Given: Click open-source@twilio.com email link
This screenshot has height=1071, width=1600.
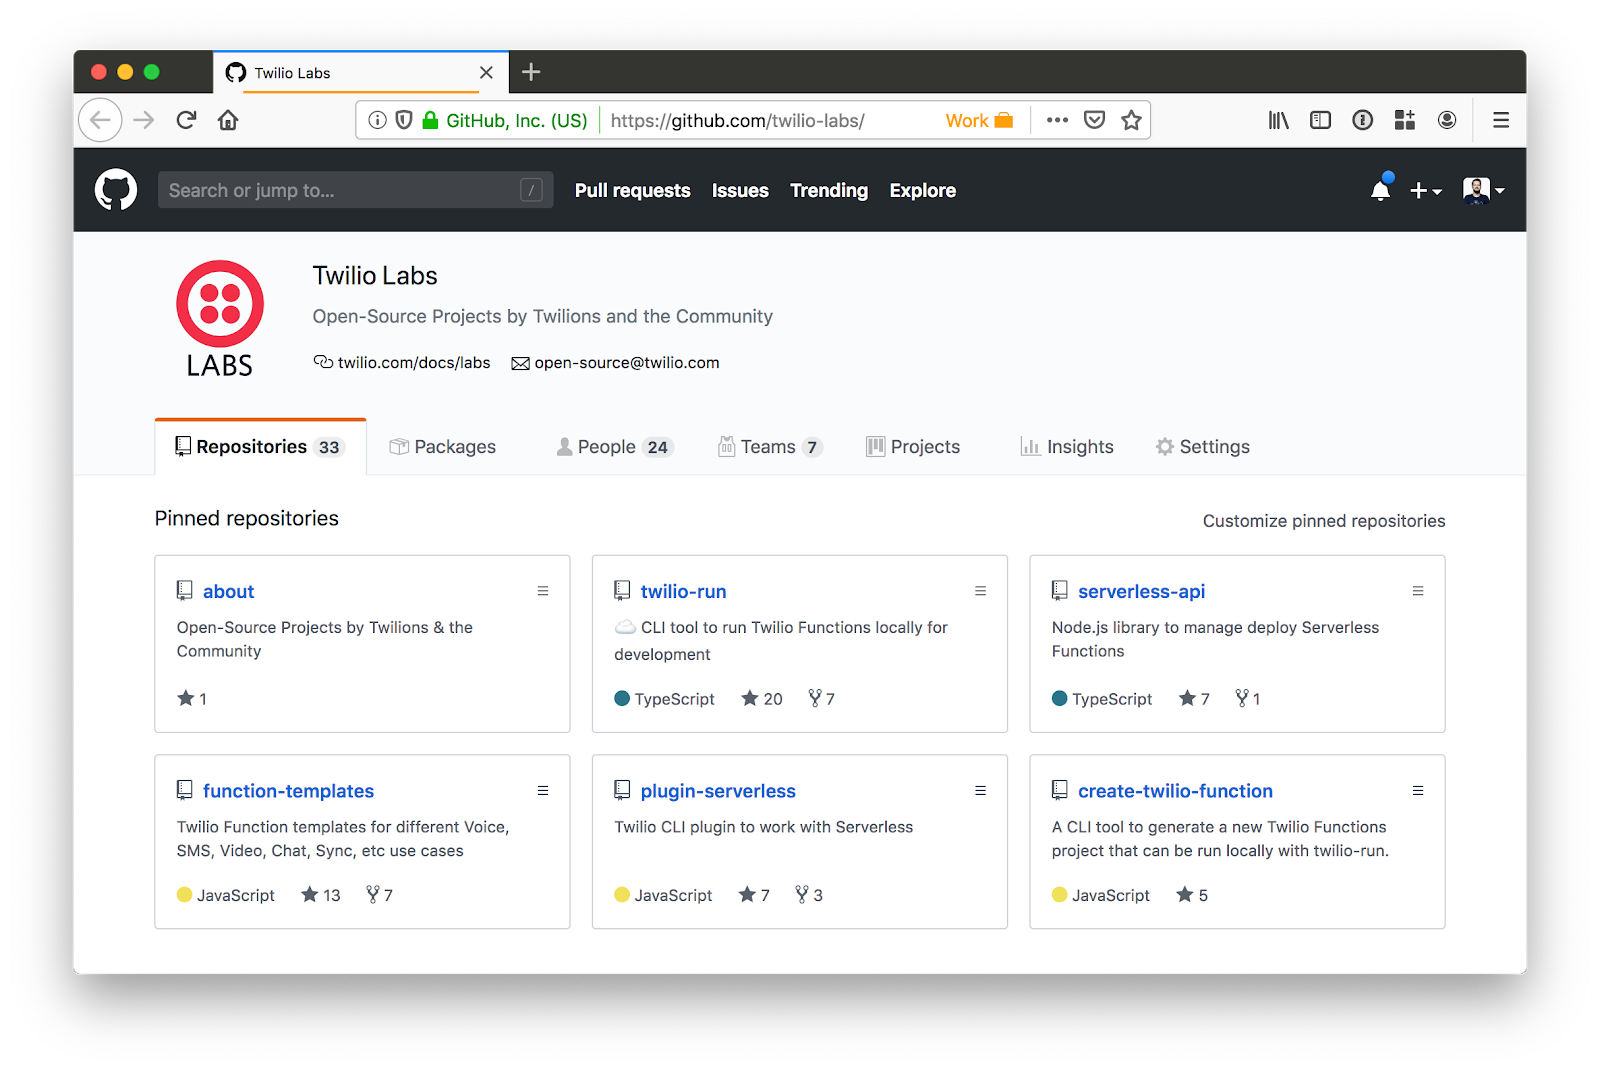Looking at the screenshot, I should [x=626, y=362].
